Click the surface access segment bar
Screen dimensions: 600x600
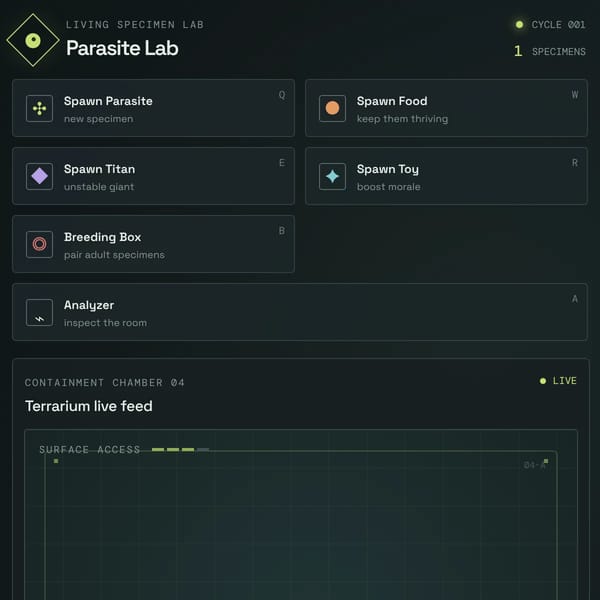[180, 450]
